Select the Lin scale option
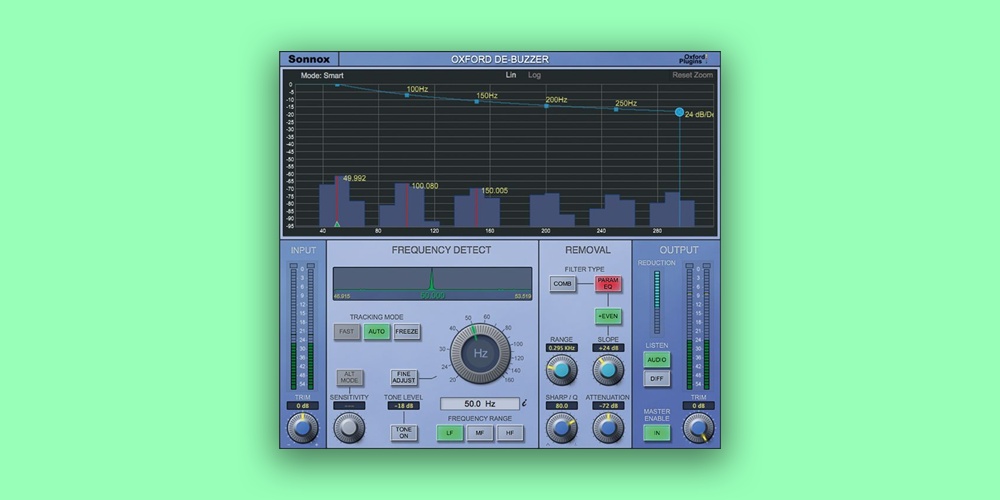Screen dimensions: 1000x500 click(x=510, y=75)
